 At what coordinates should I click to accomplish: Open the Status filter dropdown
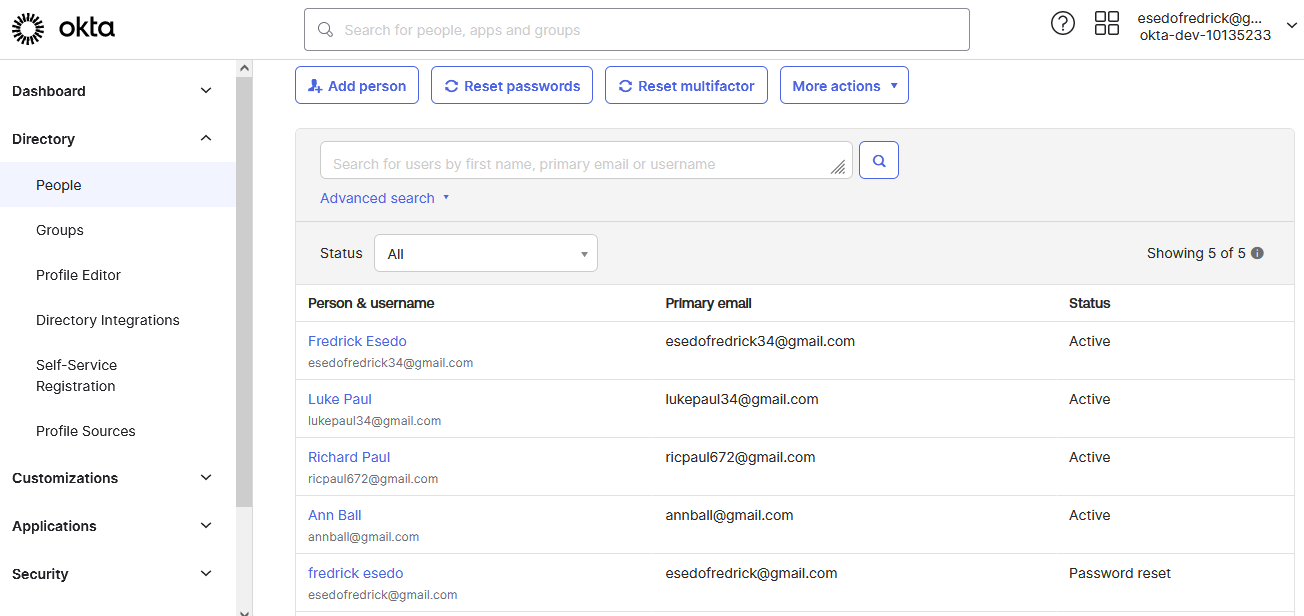(x=485, y=253)
